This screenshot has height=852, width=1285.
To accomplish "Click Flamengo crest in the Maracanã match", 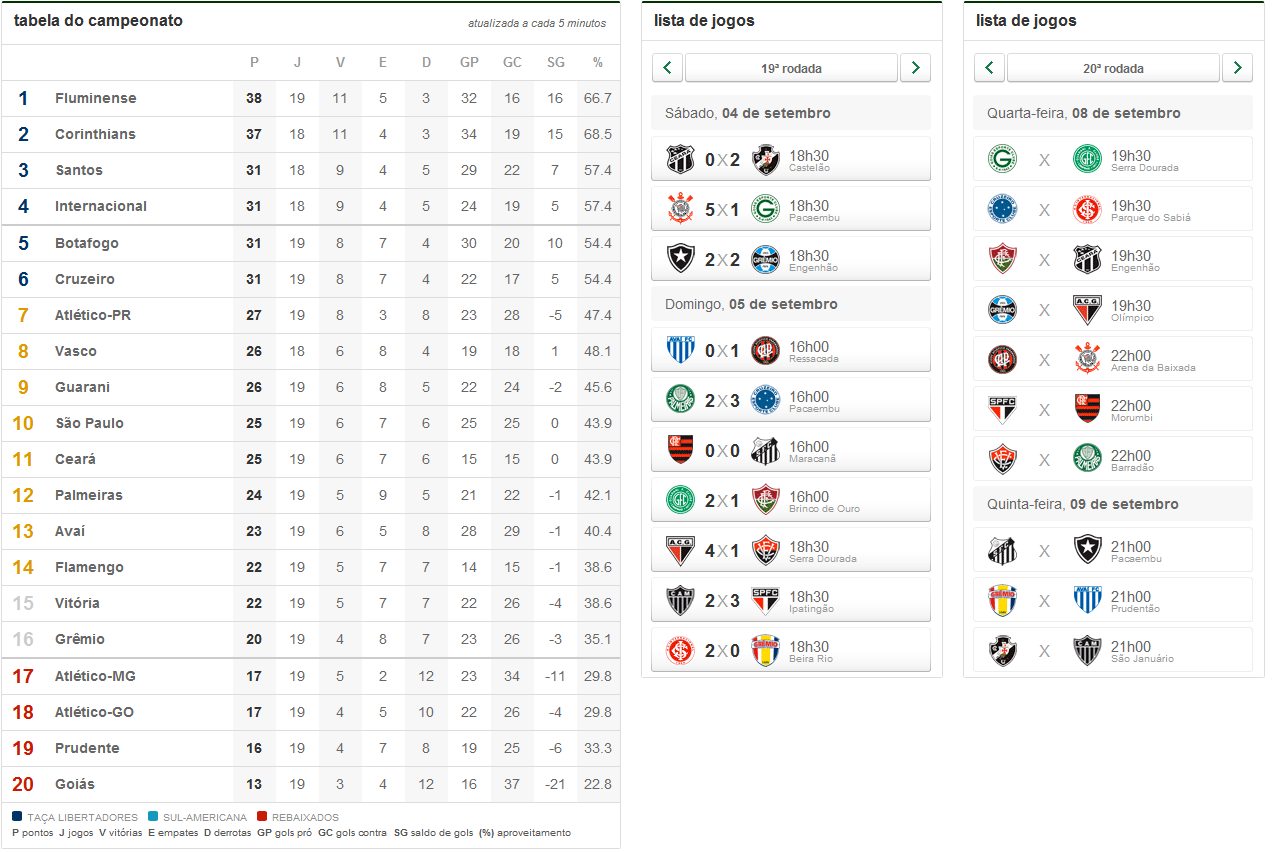I will pyautogui.click(x=680, y=450).
